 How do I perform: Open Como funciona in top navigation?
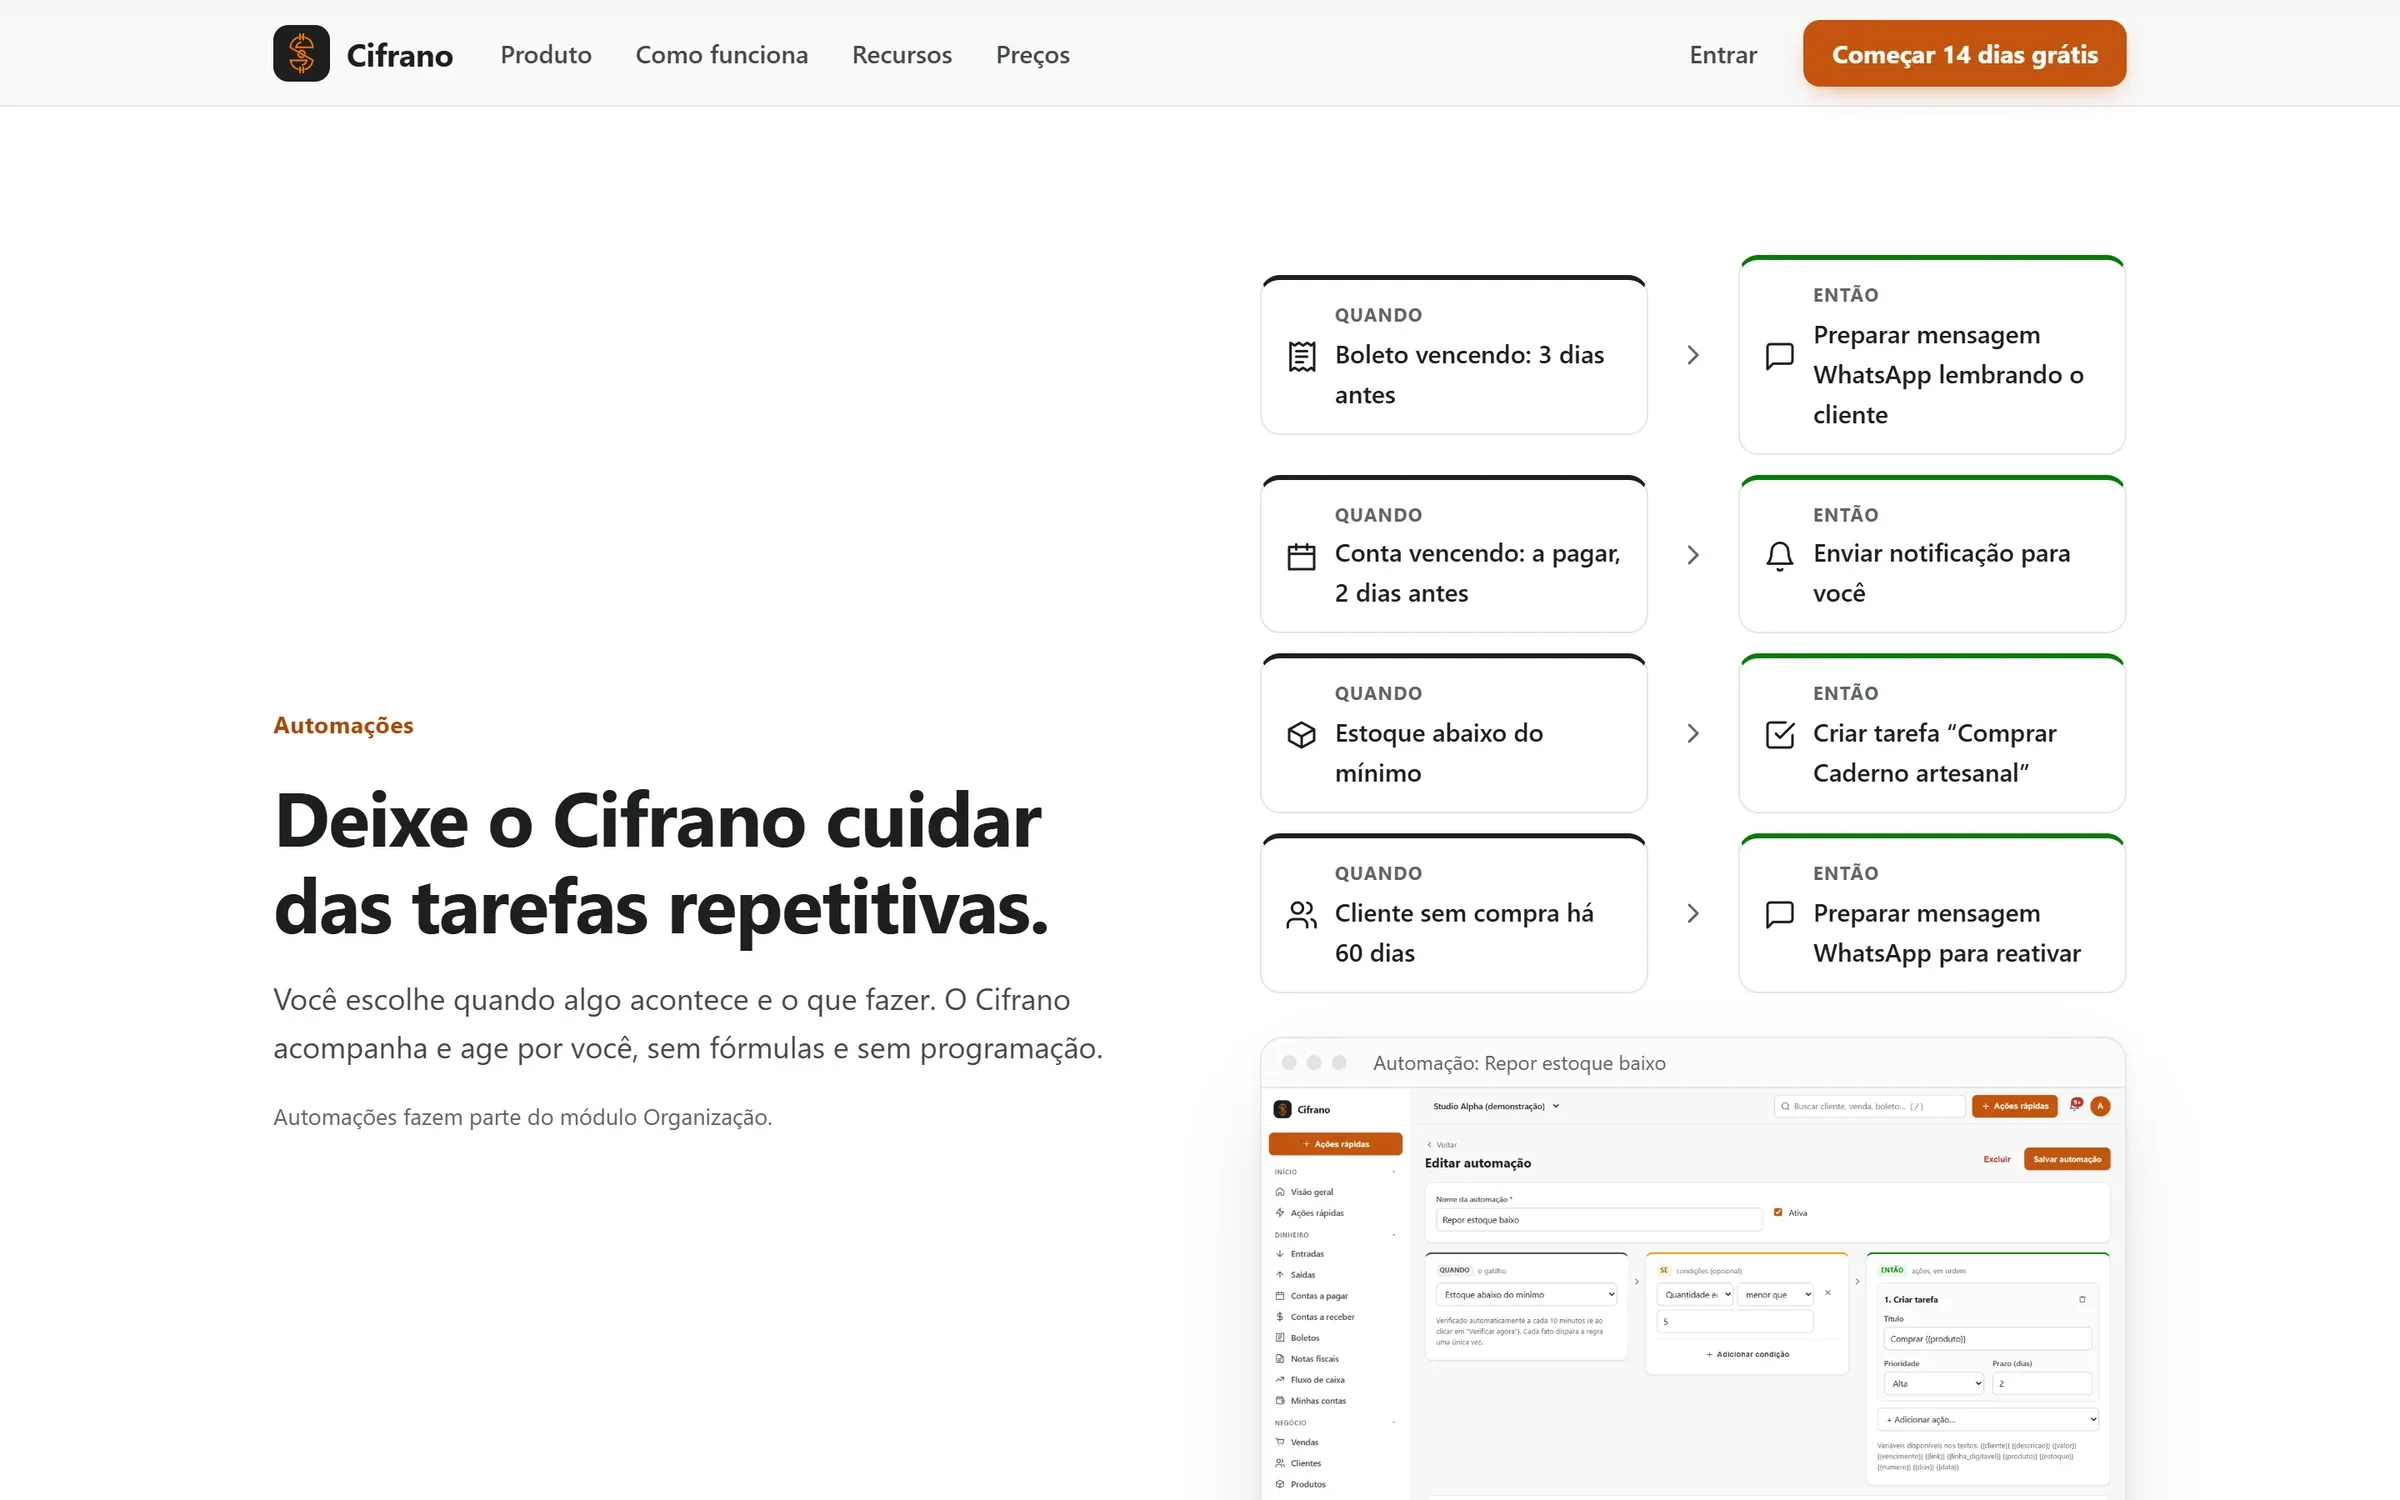[x=722, y=55]
